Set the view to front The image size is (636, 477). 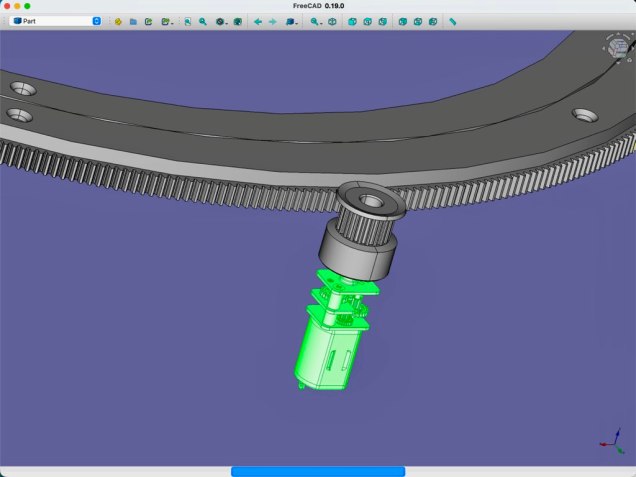[x=352, y=20]
